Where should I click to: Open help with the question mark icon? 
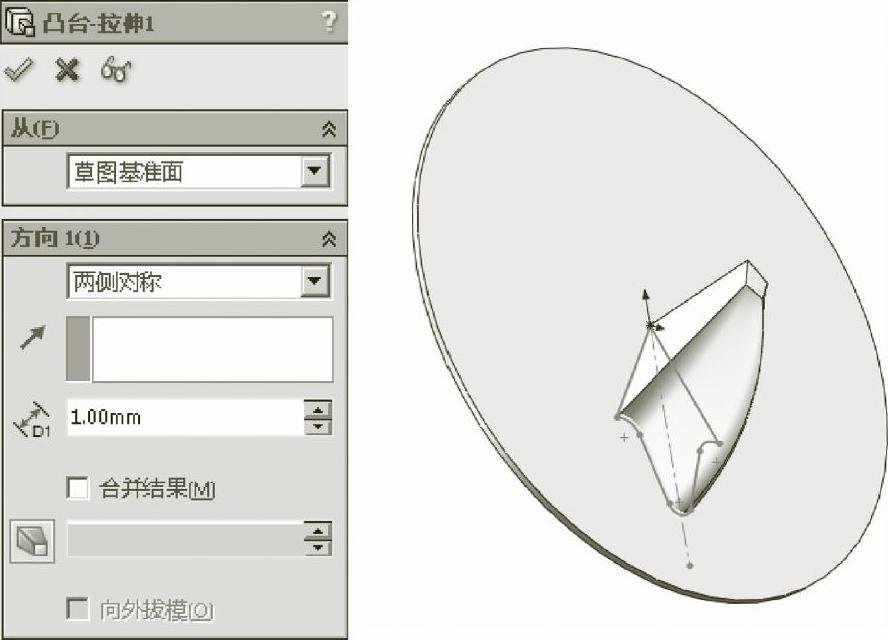(x=328, y=22)
